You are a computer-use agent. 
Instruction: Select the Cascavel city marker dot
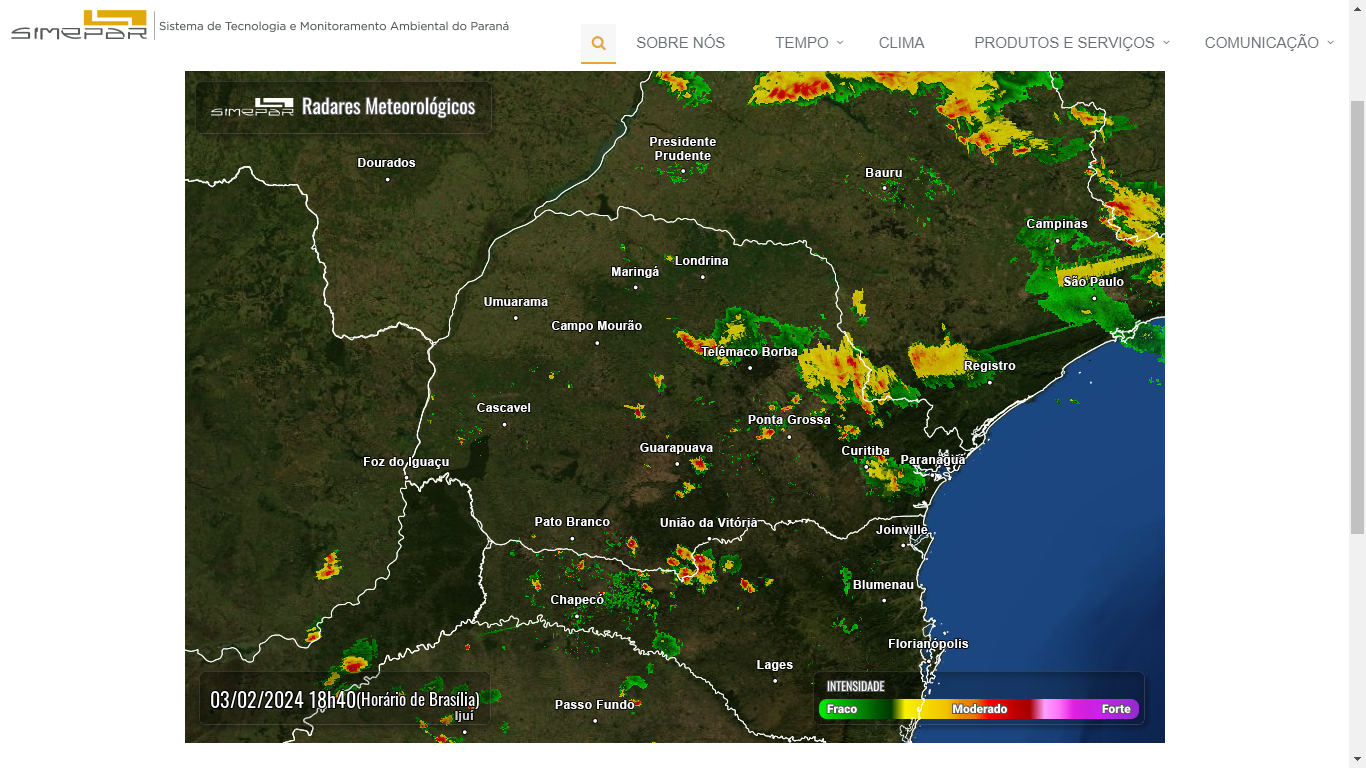504,424
